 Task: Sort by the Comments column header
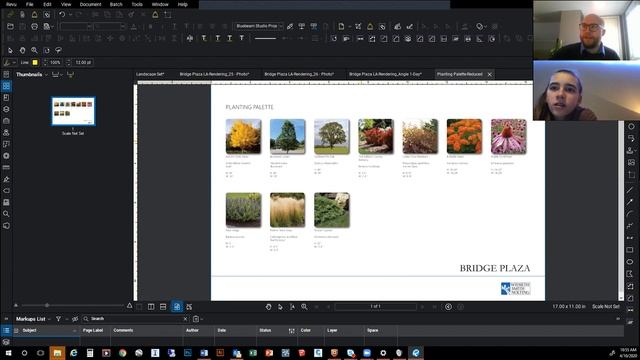click(x=123, y=331)
